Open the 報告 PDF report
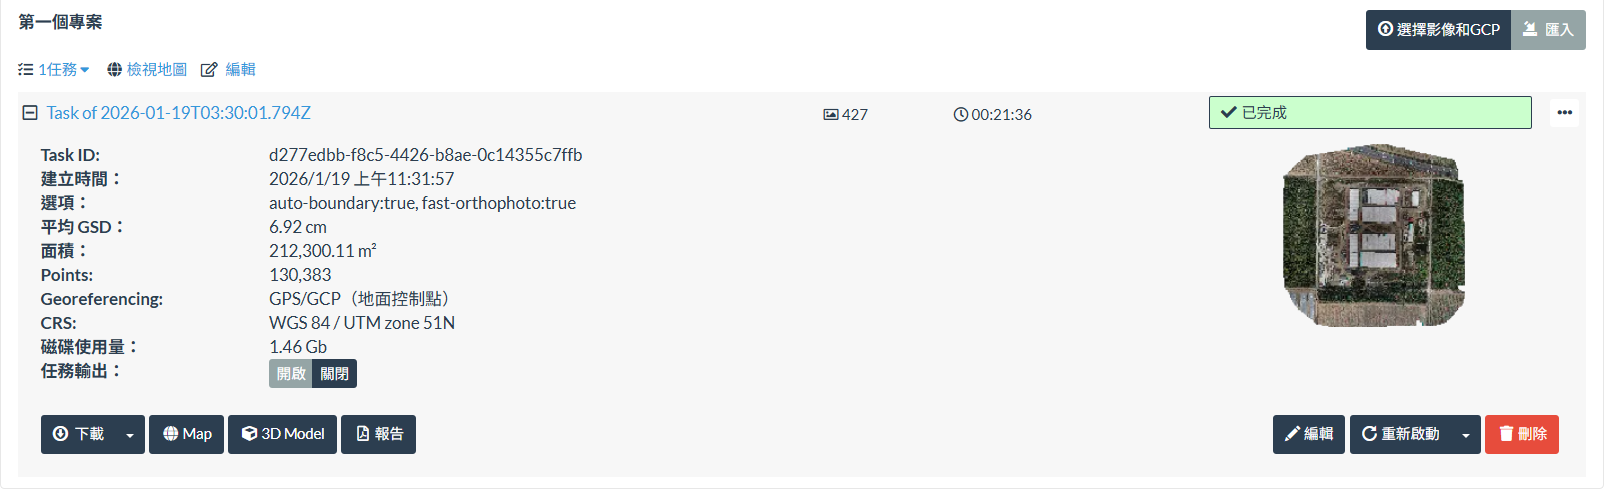 [x=379, y=434]
